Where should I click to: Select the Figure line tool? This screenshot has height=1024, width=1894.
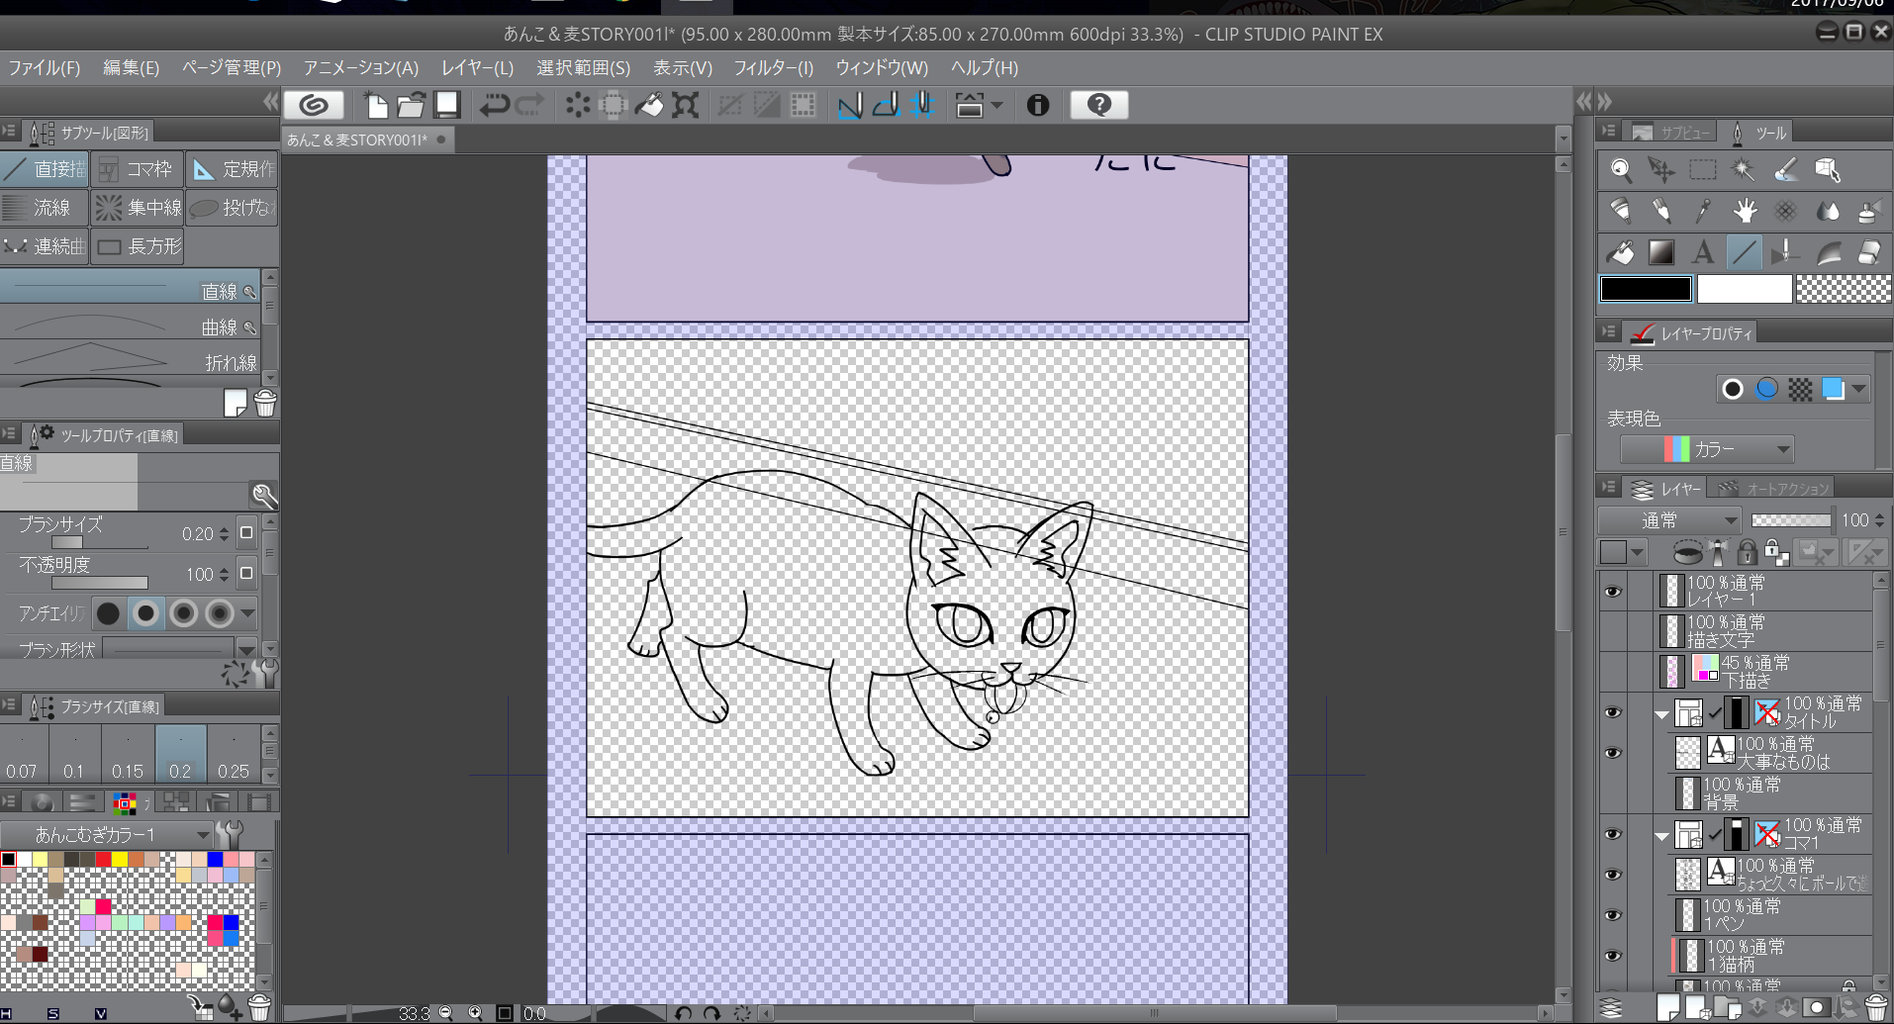tap(1744, 252)
